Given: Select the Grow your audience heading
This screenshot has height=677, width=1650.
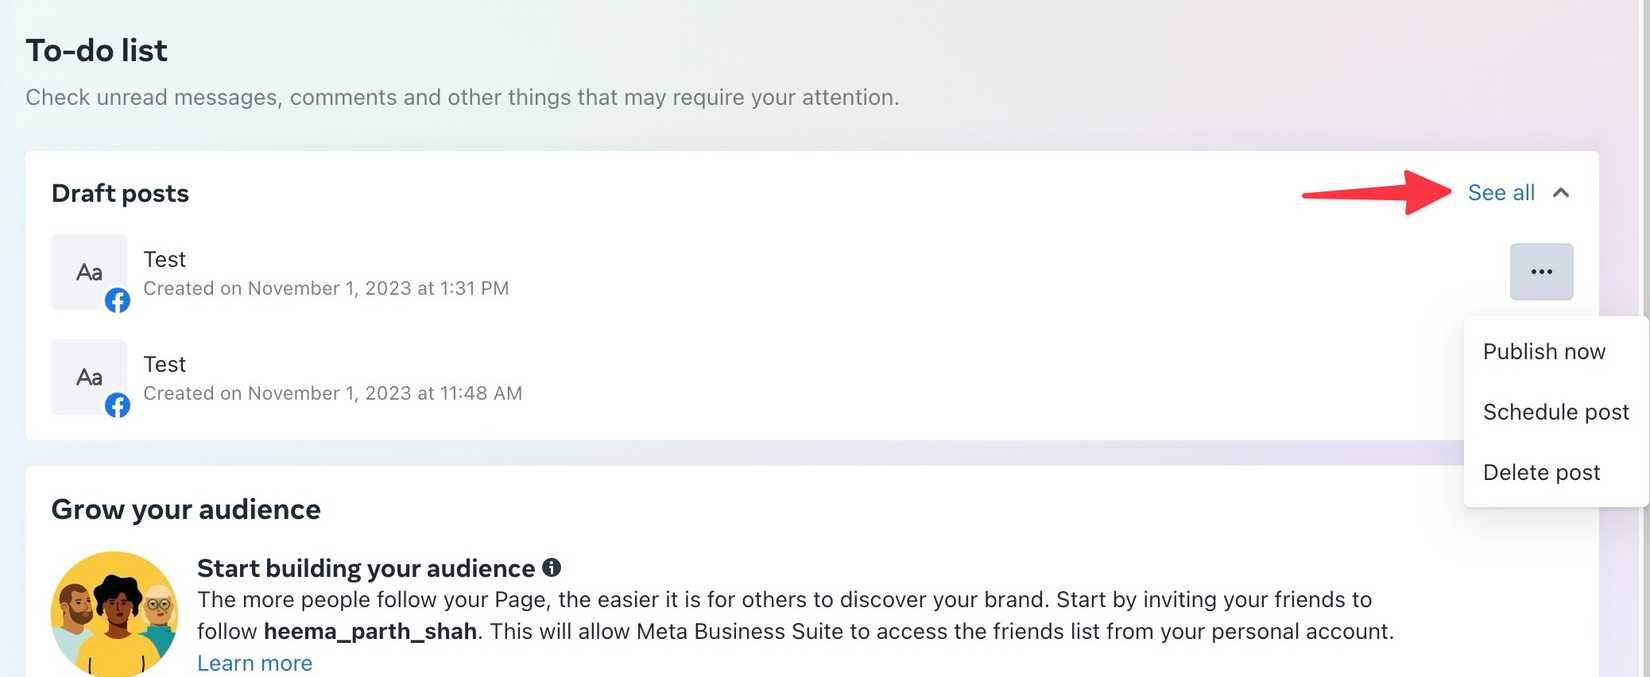Looking at the screenshot, I should click(185, 509).
